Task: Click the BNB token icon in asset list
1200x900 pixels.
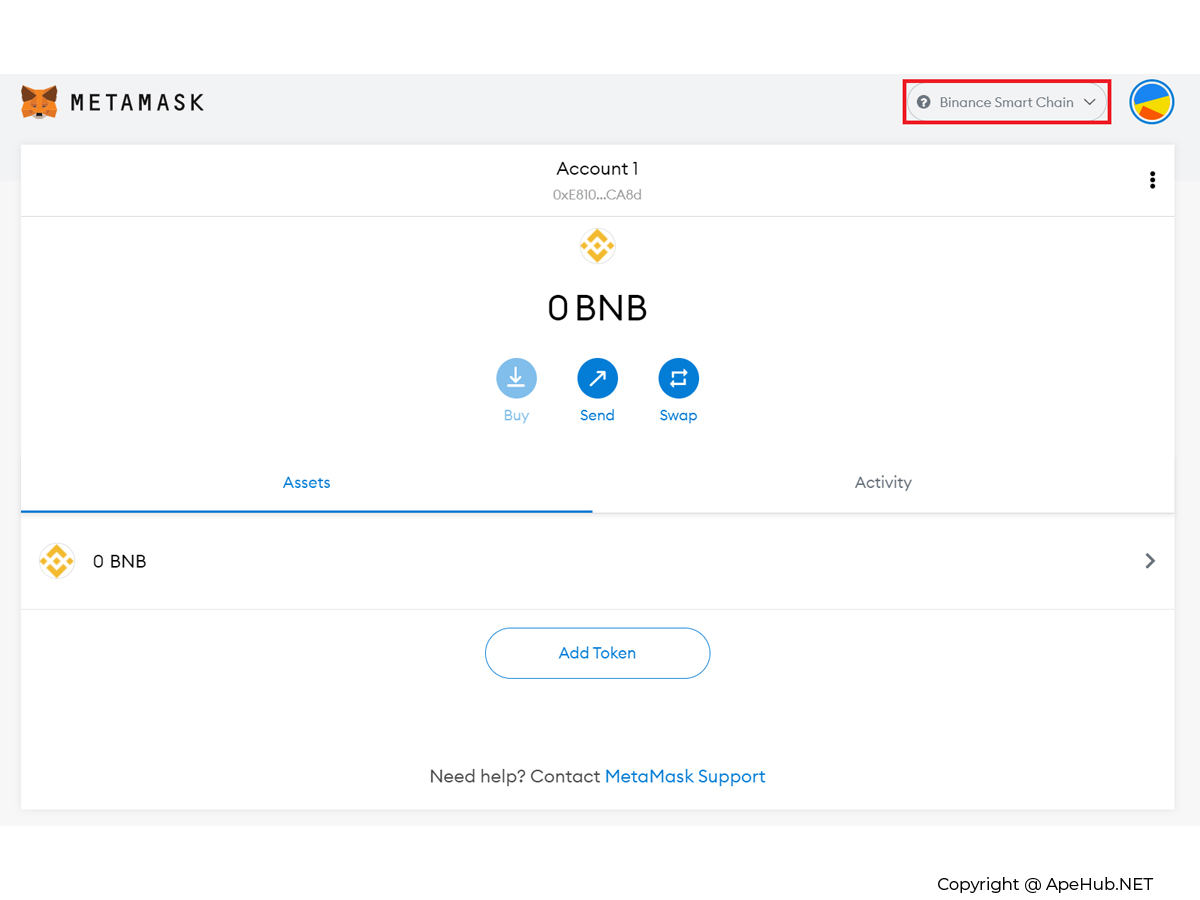Action: 57,561
